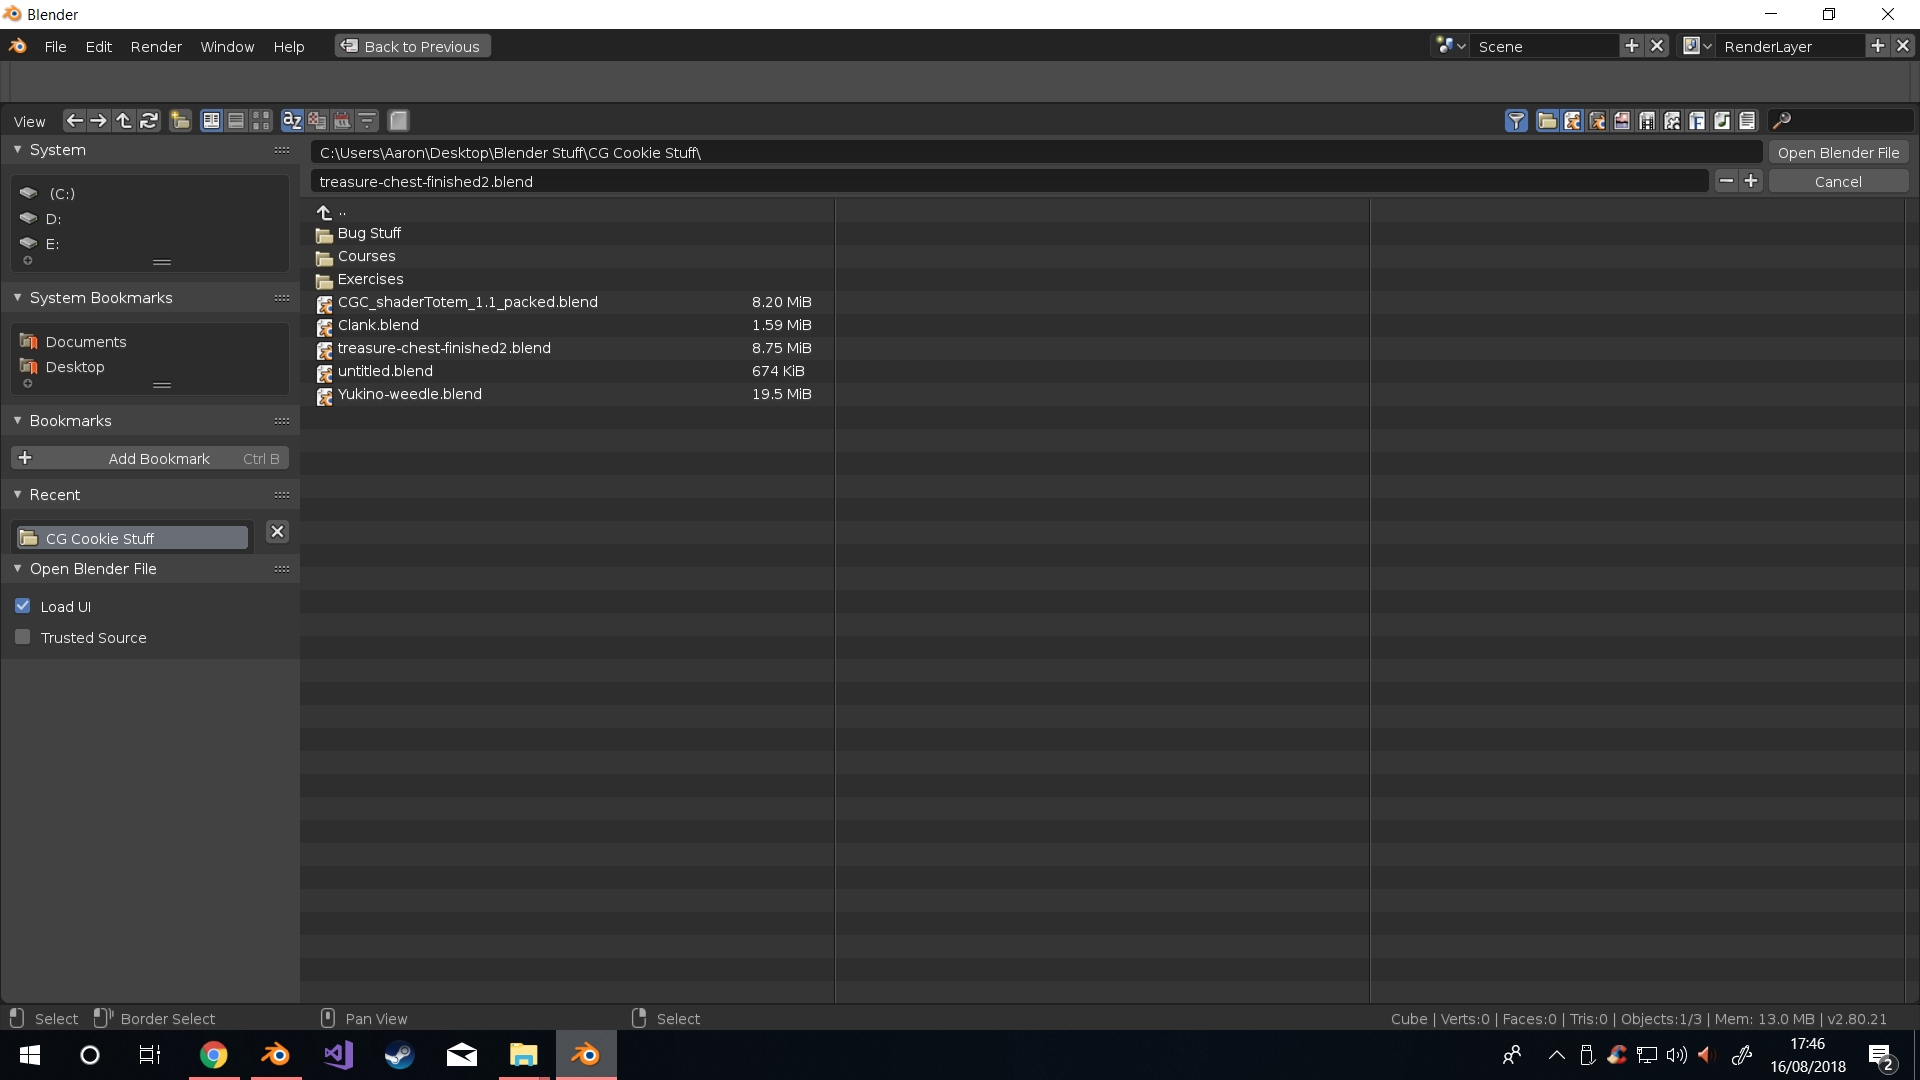The width and height of the screenshot is (1920, 1080).
Task: Sort files by modification date
Action: tap(342, 121)
